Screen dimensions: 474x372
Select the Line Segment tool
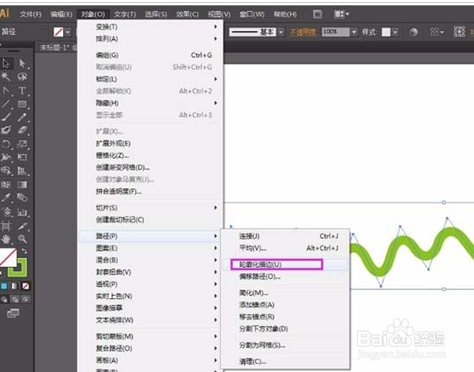pyautogui.click(x=6, y=104)
